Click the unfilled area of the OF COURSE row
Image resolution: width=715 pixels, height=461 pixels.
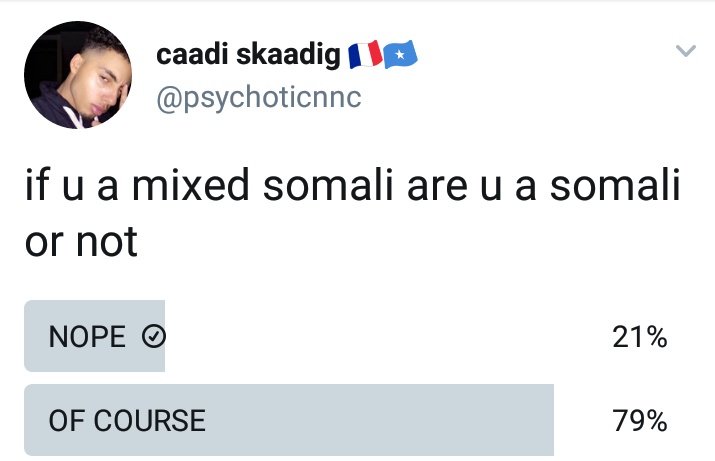[x=582, y=420]
